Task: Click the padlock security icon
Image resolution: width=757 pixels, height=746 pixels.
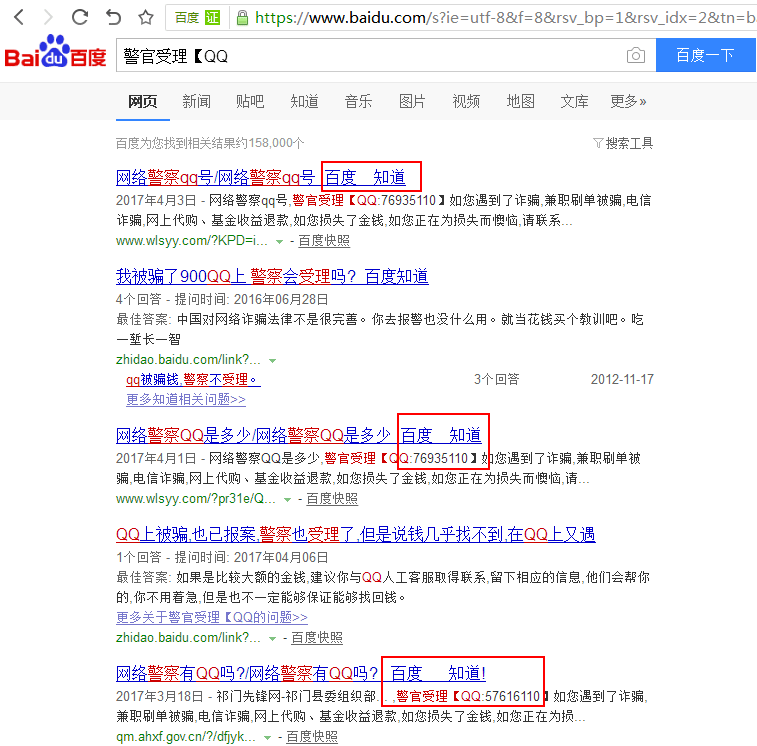Action: [x=242, y=18]
